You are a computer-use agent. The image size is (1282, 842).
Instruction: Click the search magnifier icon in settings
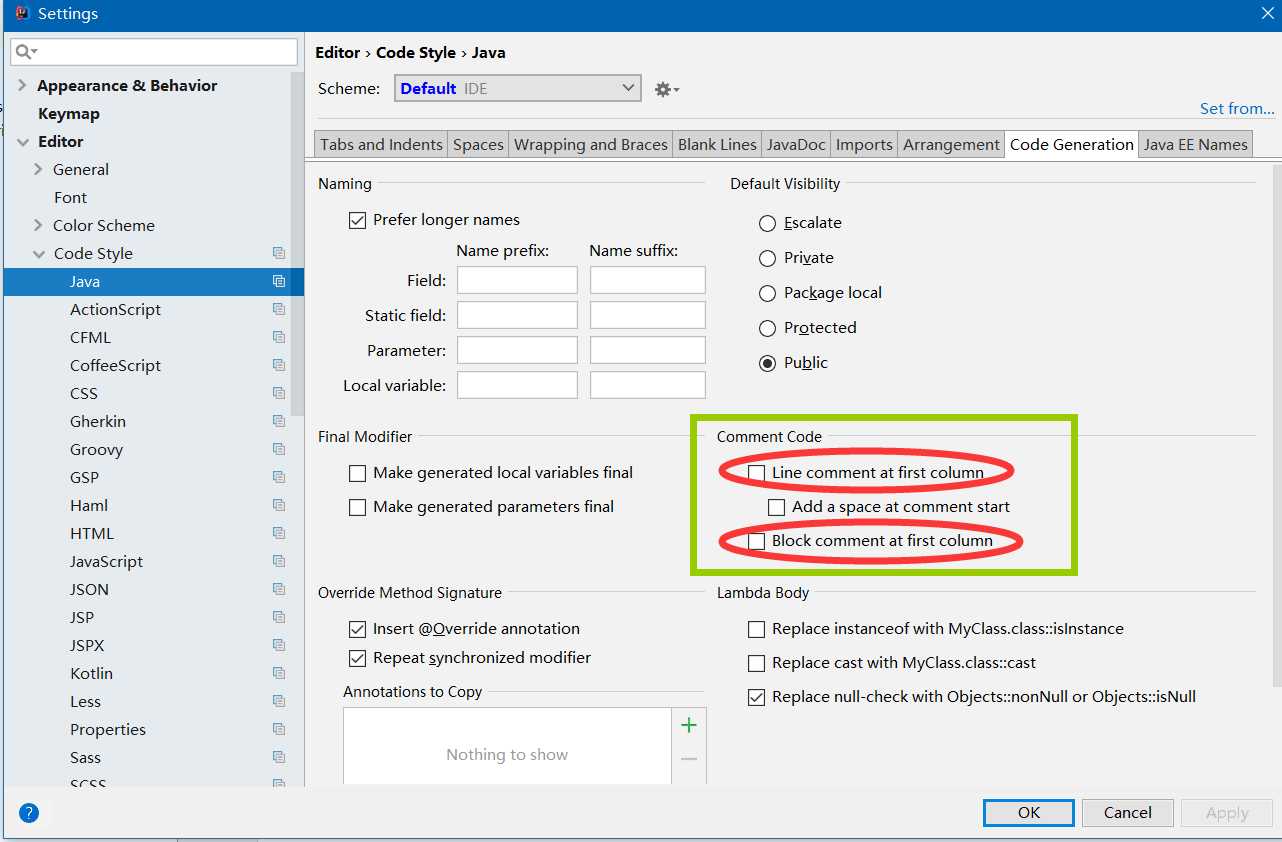click(x=26, y=51)
